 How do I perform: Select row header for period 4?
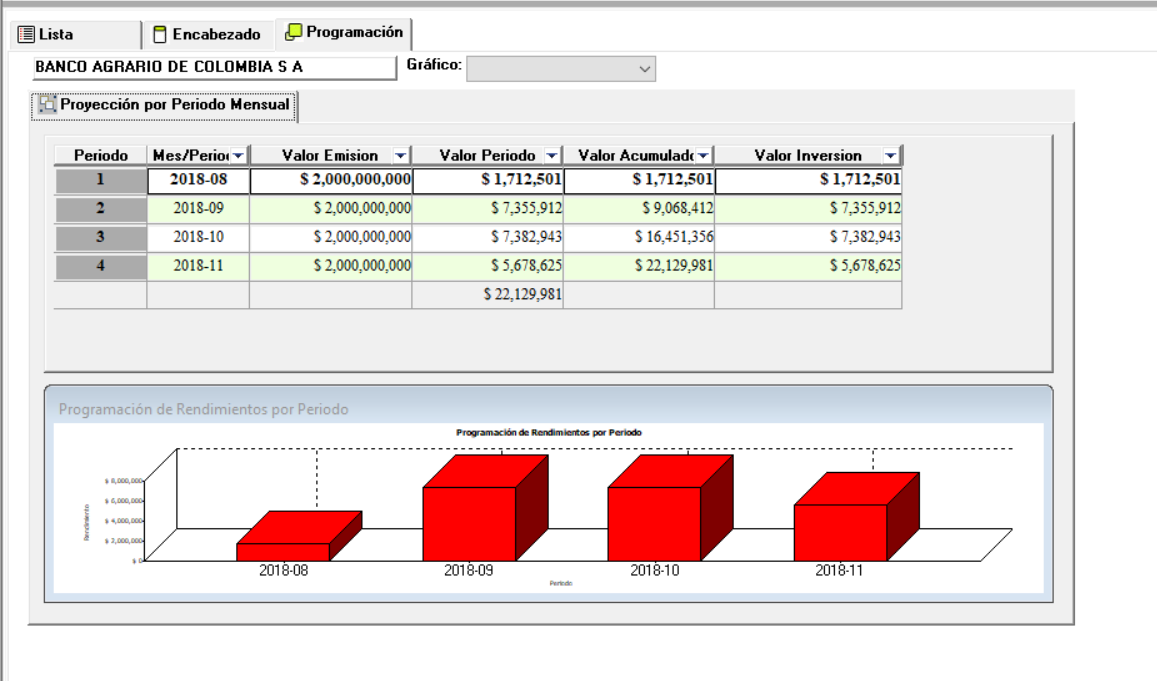pyautogui.click(x=100, y=267)
